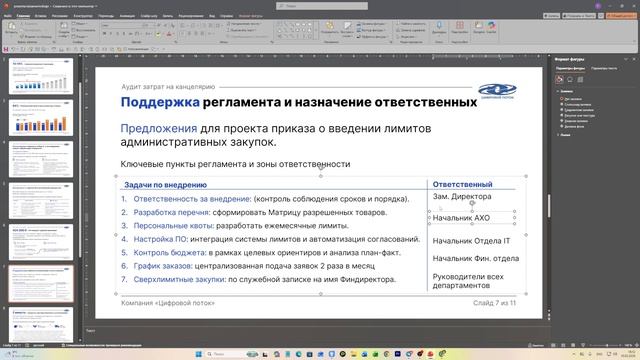
Task: Click Восстановить (Reset) button
Action: (x=84, y=30)
